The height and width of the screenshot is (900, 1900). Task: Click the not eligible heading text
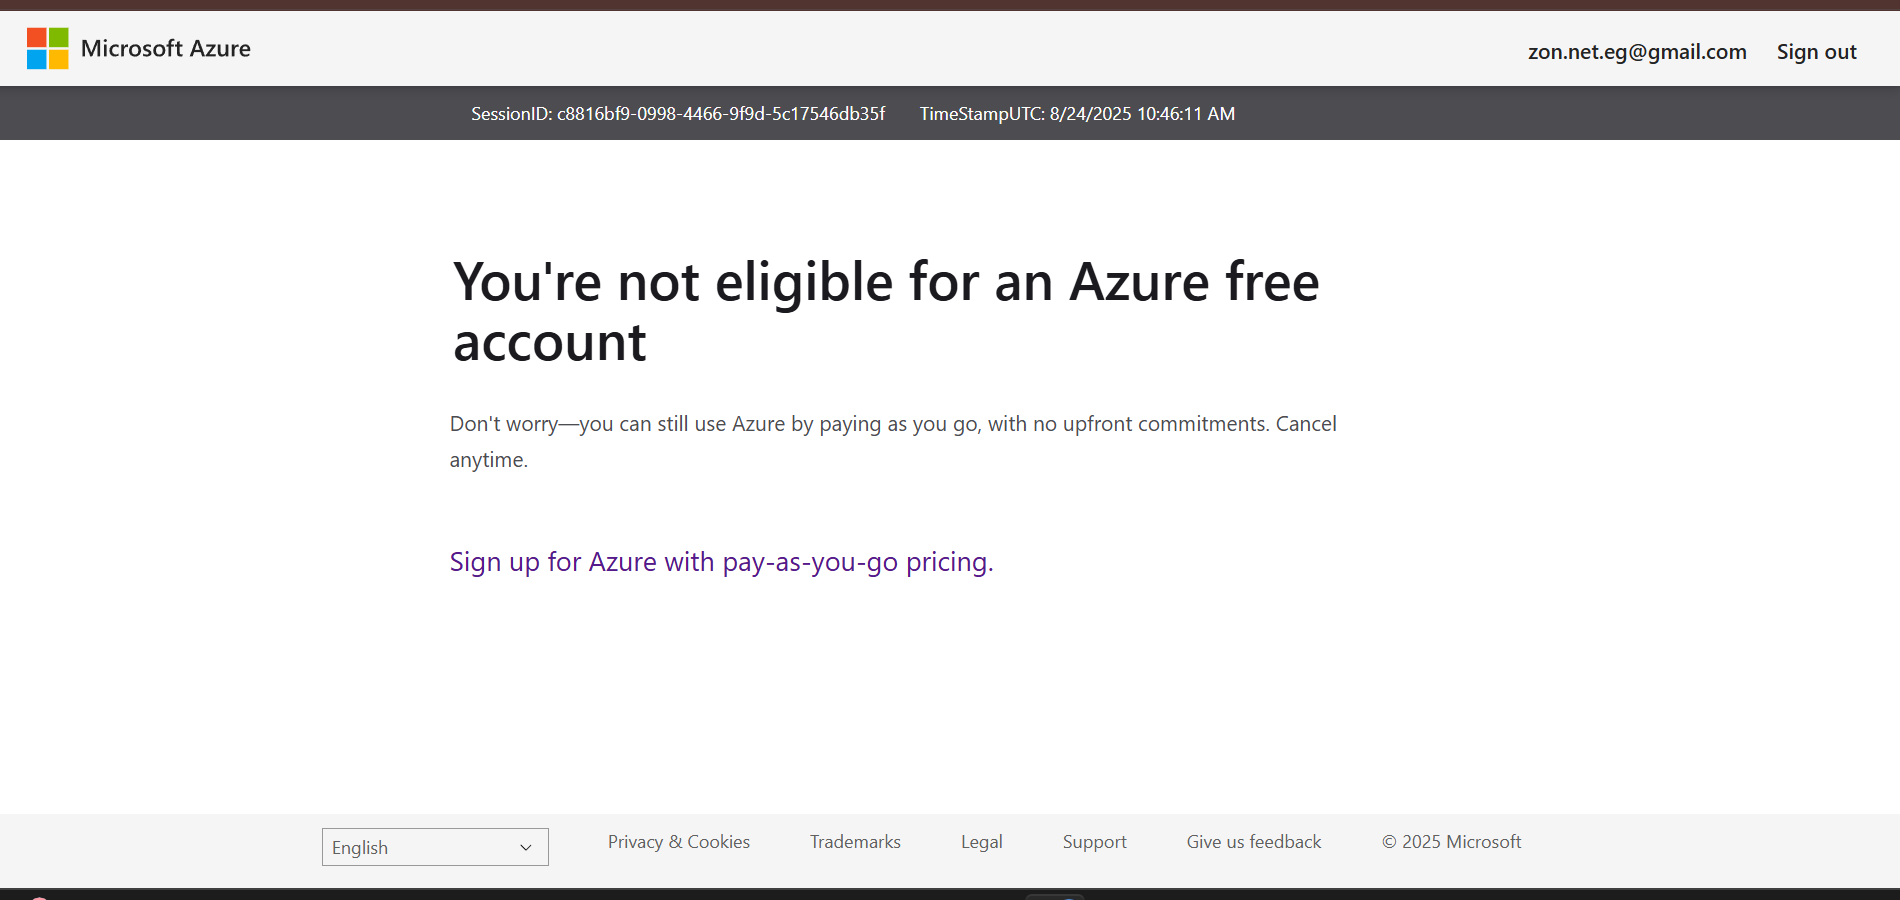(x=886, y=312)
